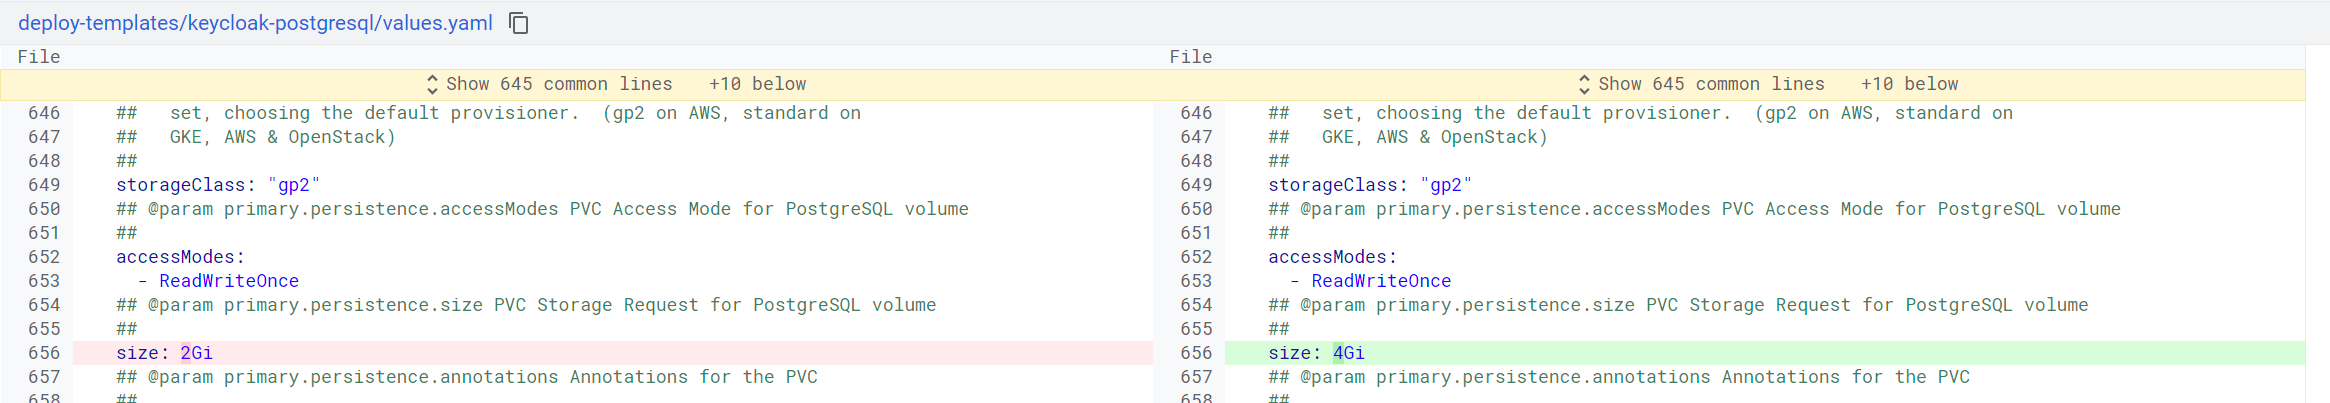Screen dimensions: 2330x403
Task: Click the right 'File' header
Action: click(x=1191, y=57)
